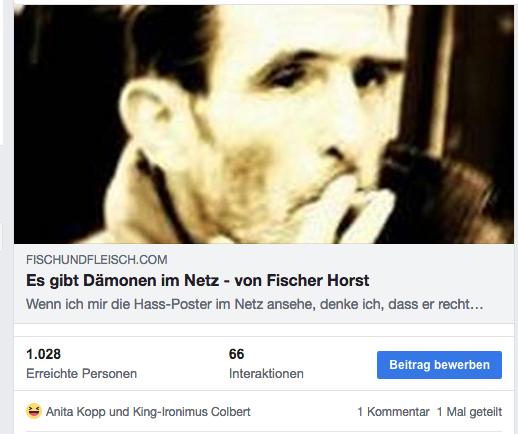Click the 66 interactions number

tap(236, 354)
